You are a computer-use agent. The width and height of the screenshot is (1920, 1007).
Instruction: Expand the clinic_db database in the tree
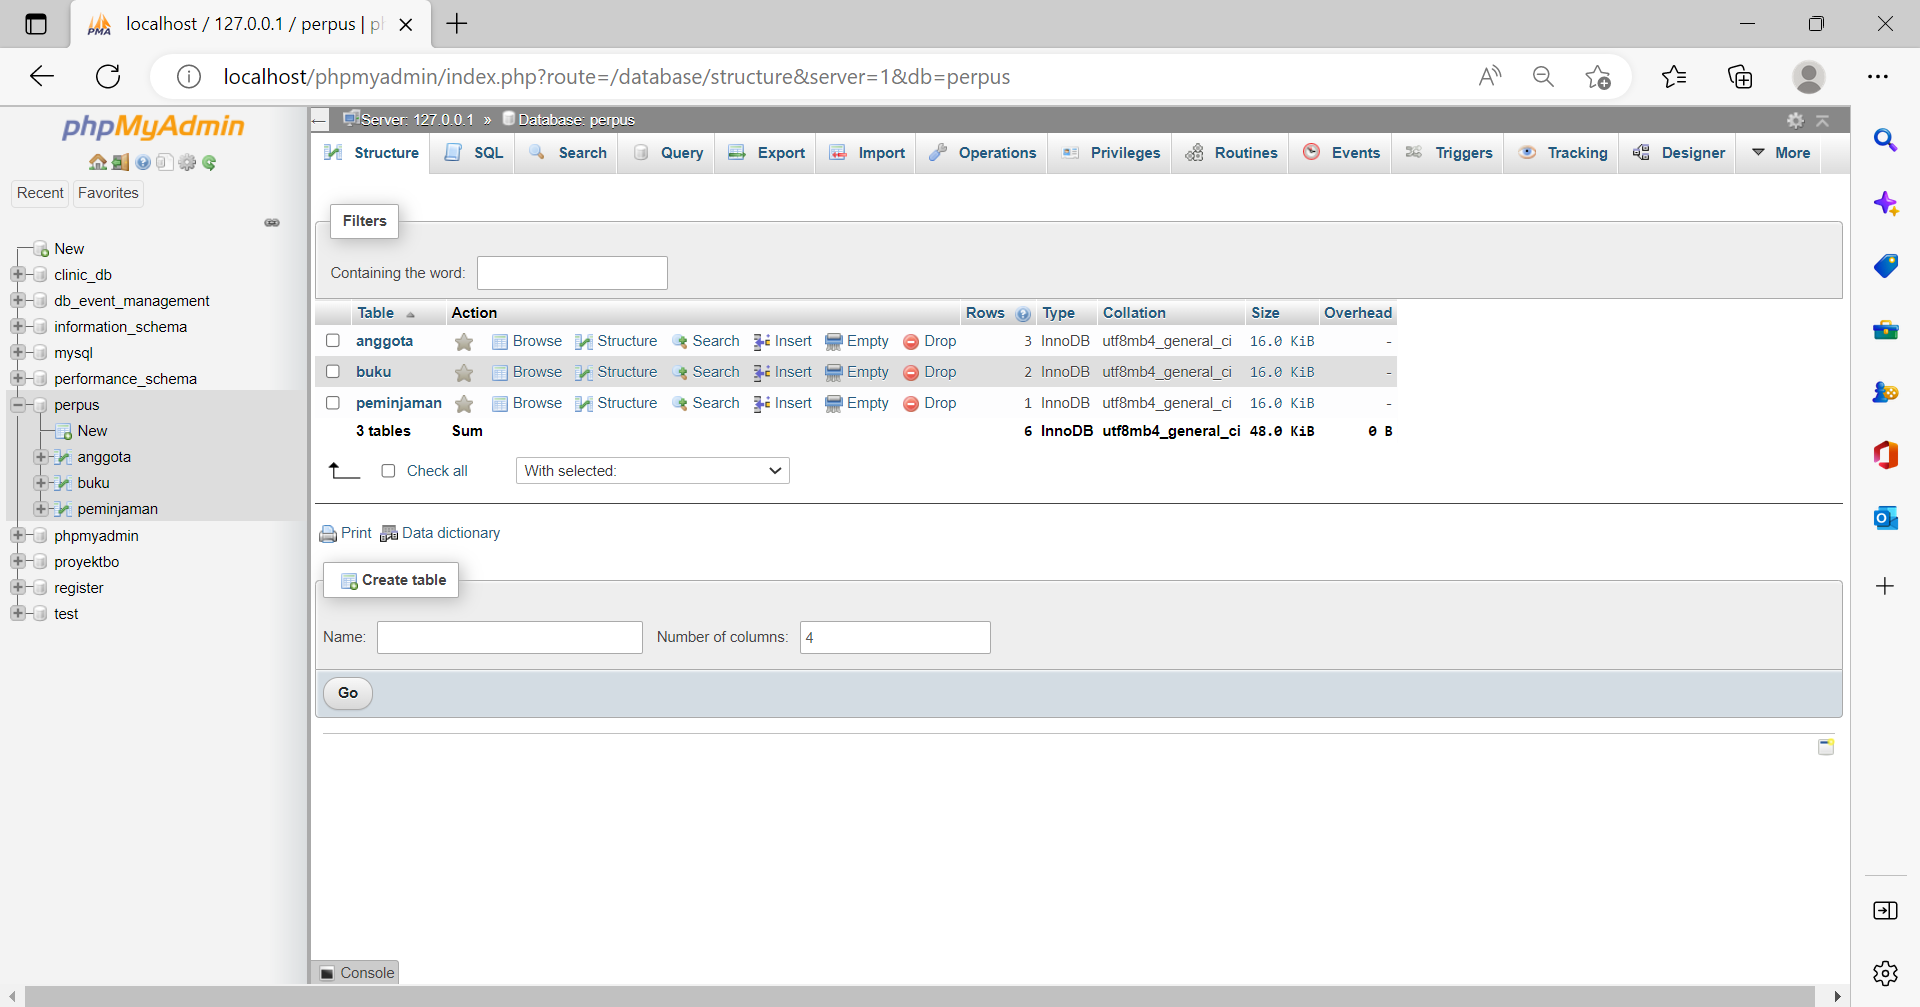click(18, 274)
